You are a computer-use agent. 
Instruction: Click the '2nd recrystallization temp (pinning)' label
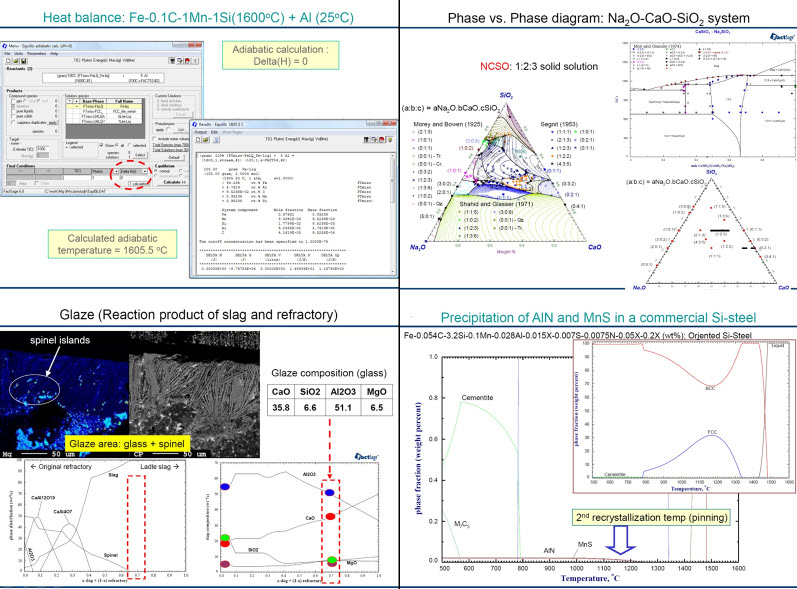click(x=651, y=517)
